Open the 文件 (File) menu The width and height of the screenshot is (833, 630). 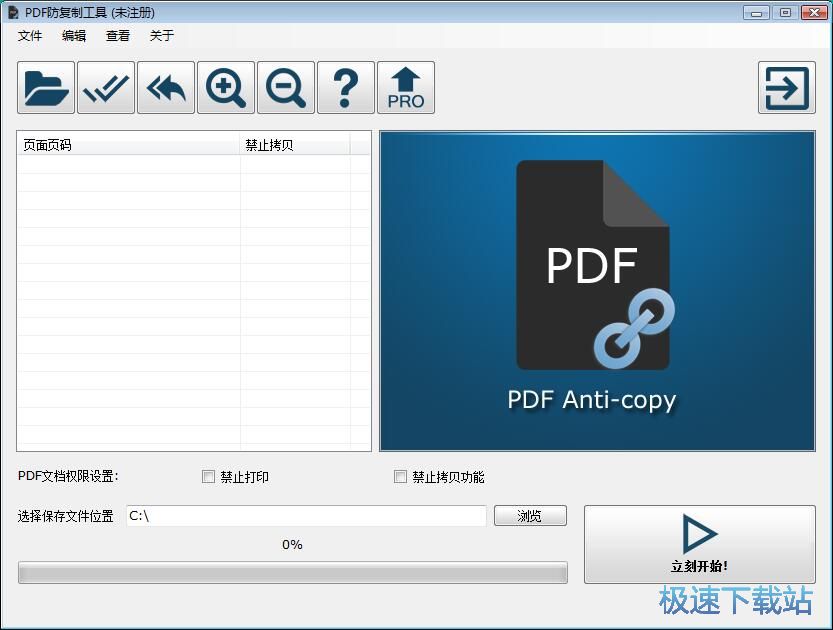[x=29, y=36]
